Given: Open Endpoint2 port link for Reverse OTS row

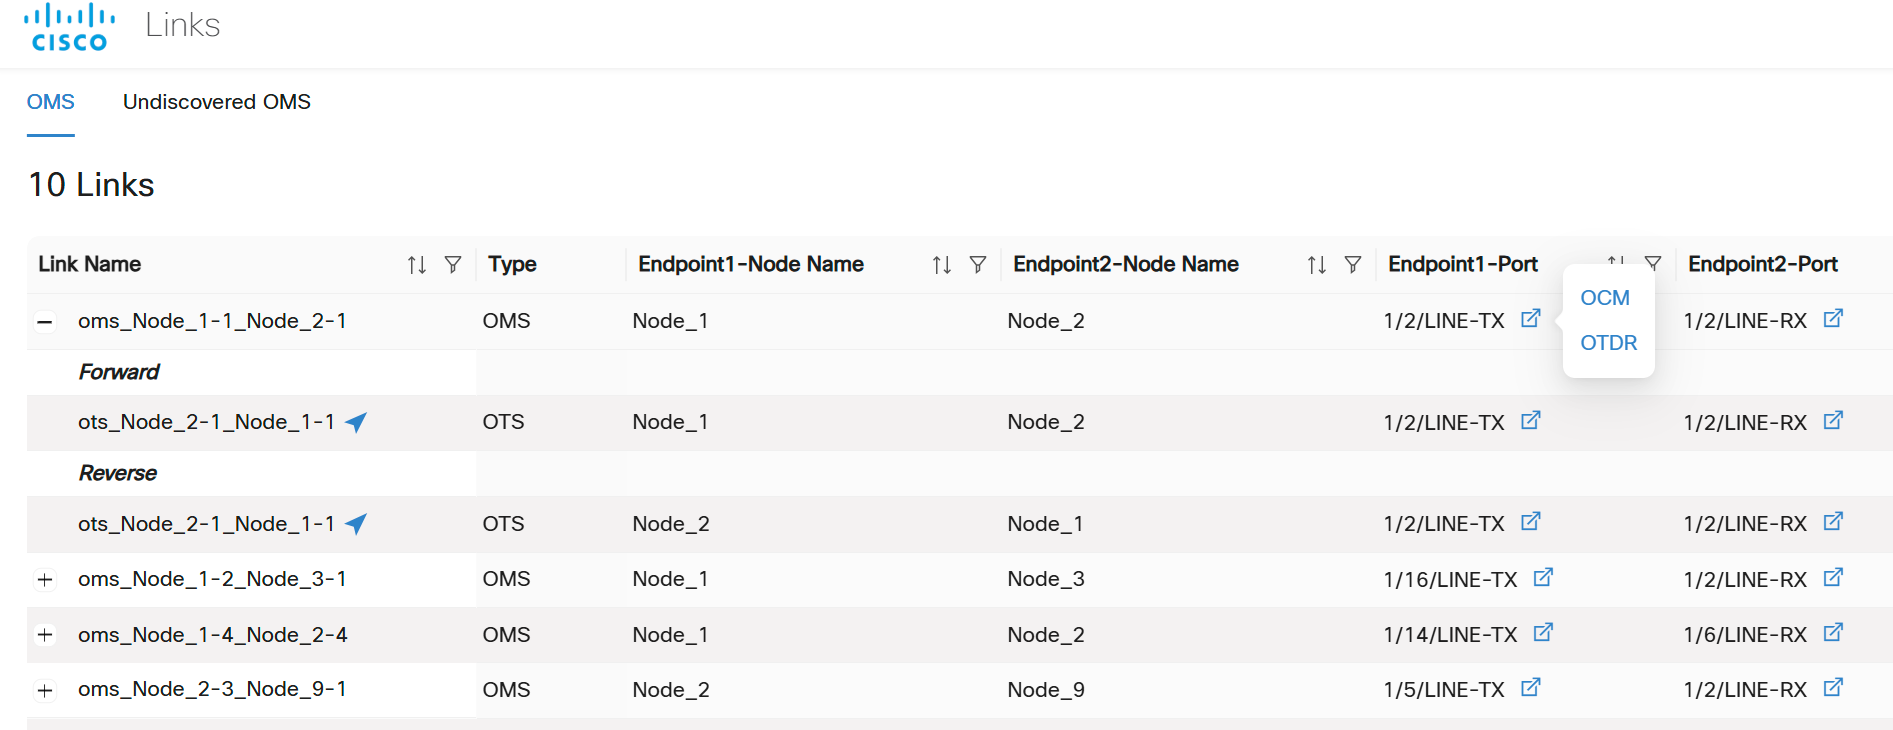Looking at the screenshot, I should 1833,522.
